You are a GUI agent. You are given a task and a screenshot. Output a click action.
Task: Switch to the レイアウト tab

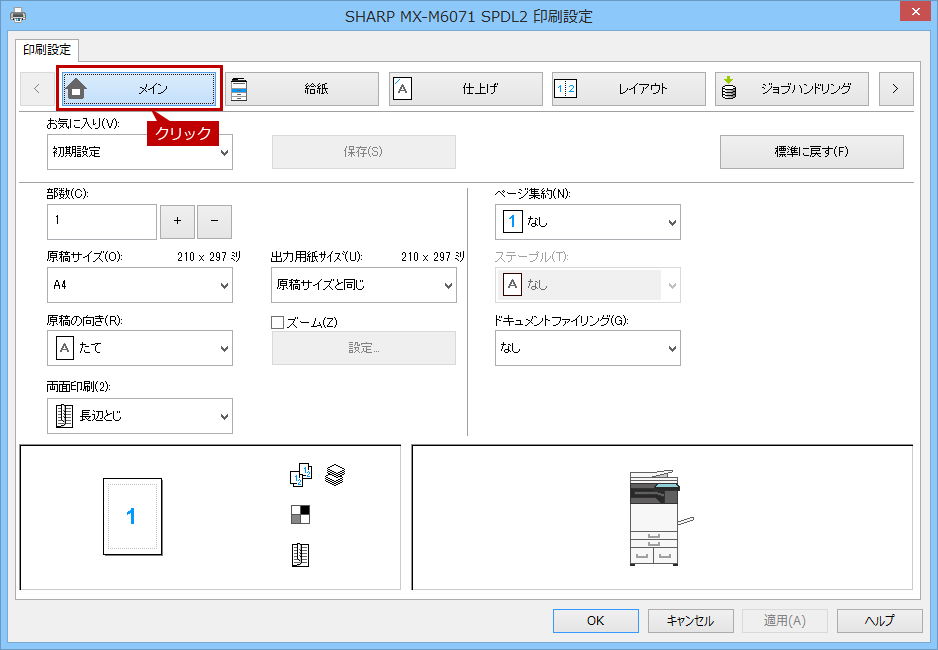[629, 89]
